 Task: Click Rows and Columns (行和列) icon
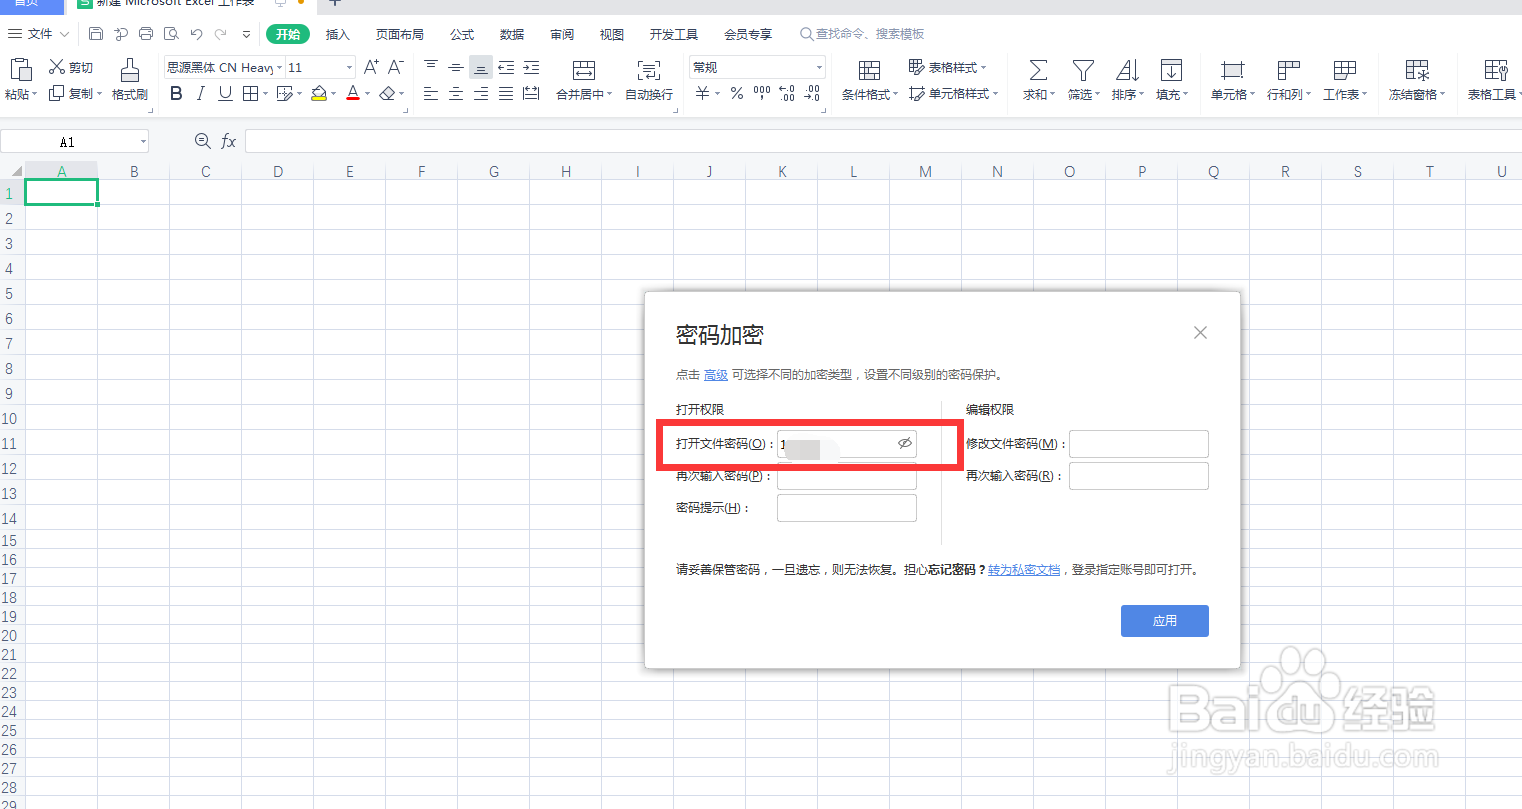click(1289, 70)
